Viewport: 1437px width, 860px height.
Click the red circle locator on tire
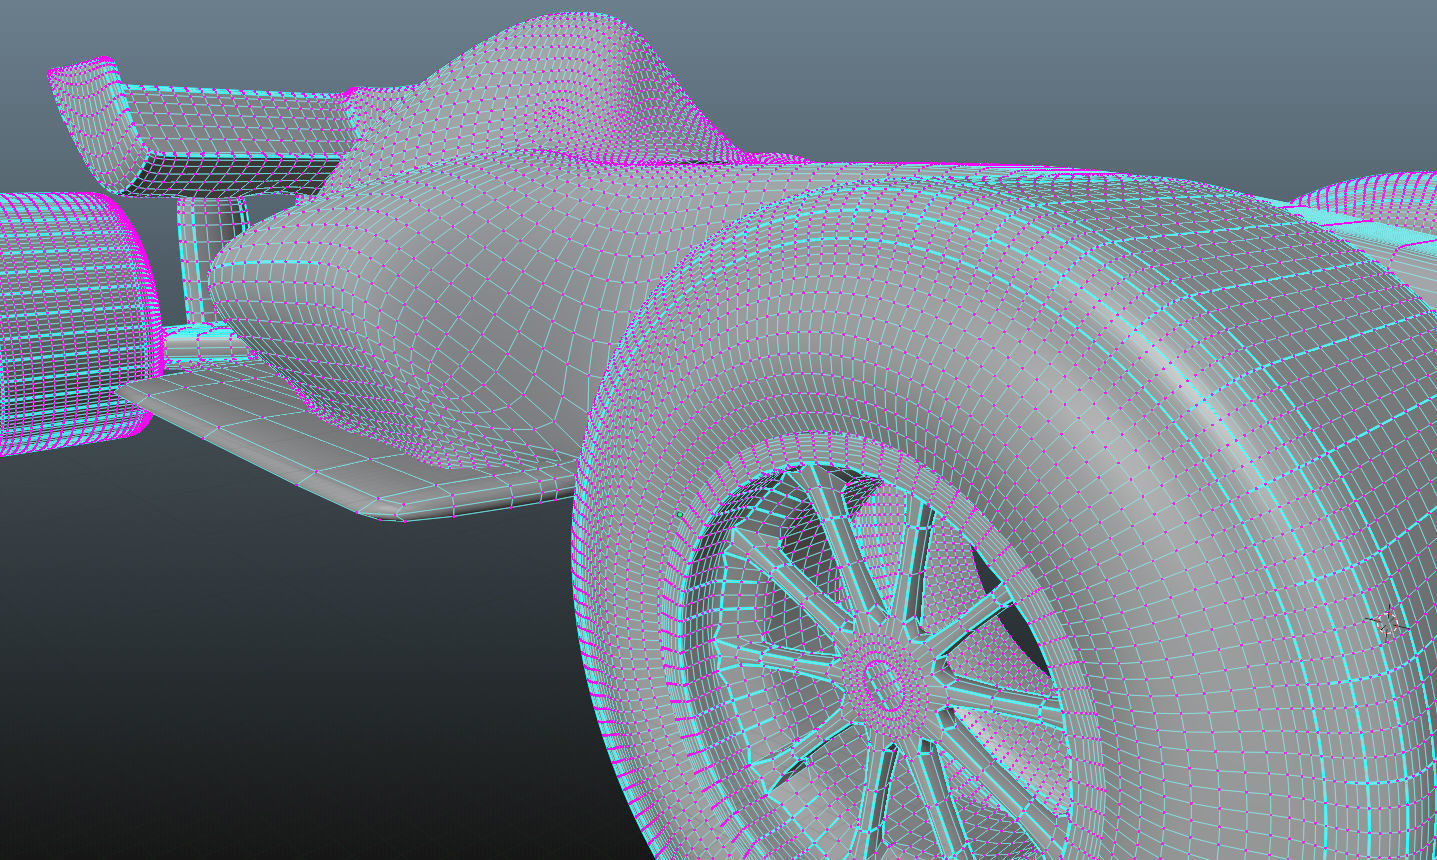click(1387, 624)
